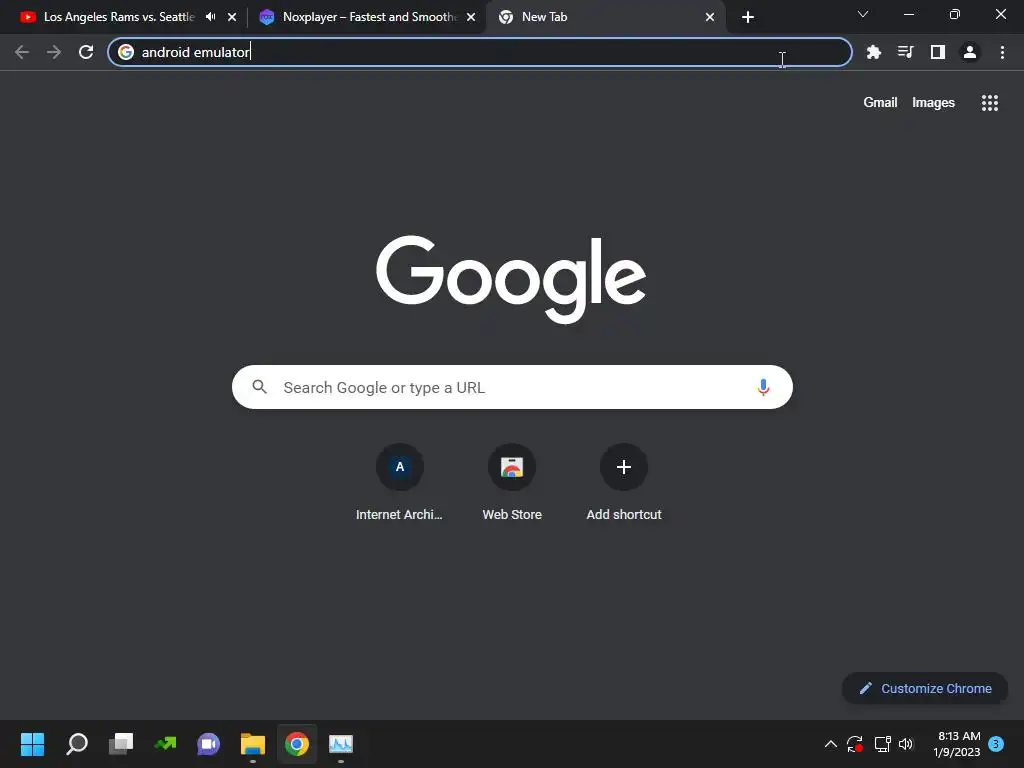Click the browser forward arrow

pyautogui.click(x=54, y=52)
